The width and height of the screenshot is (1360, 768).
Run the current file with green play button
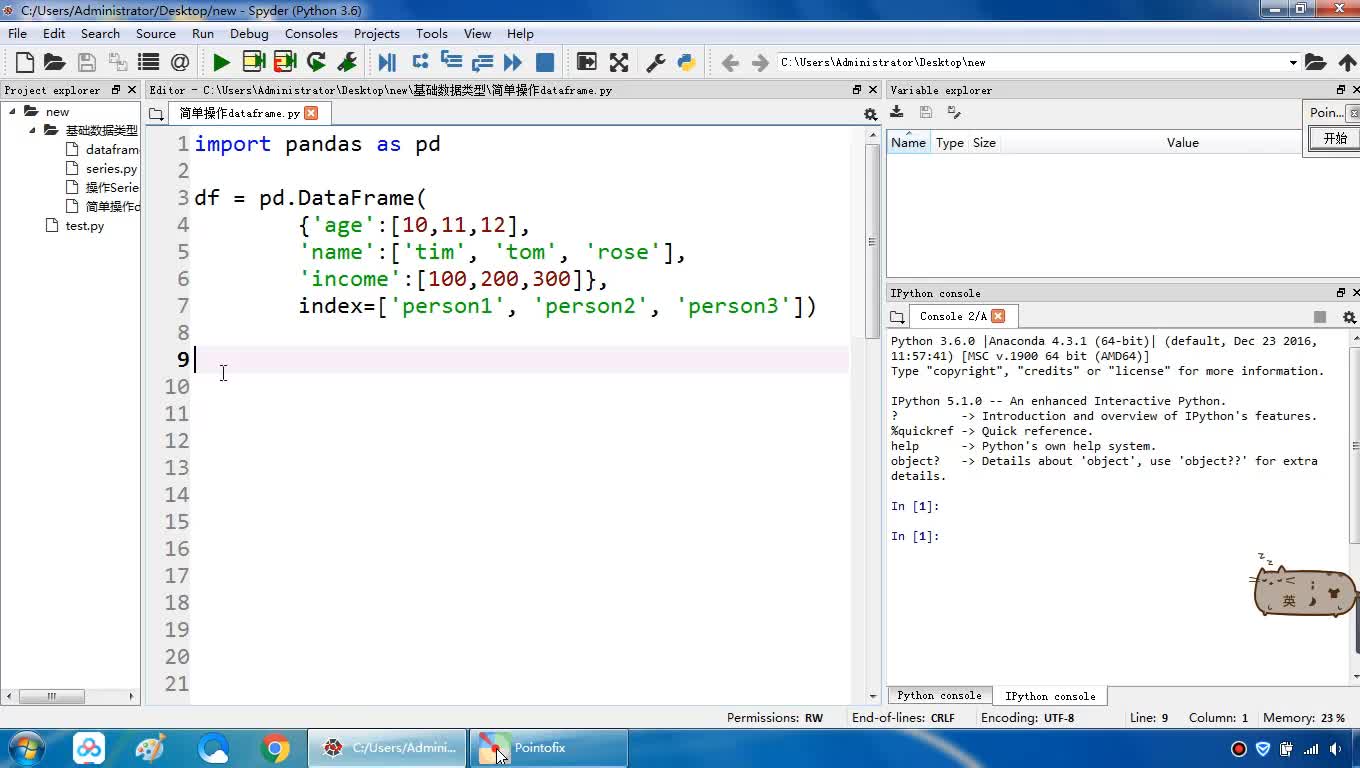coord(221,63)
